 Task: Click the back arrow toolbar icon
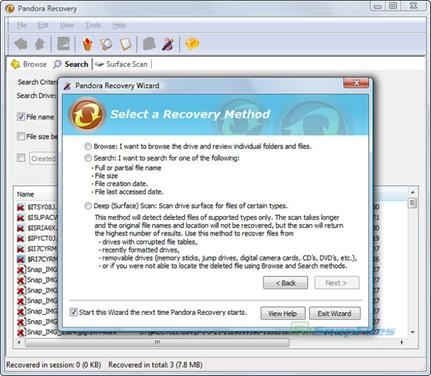tap(21, 44)
